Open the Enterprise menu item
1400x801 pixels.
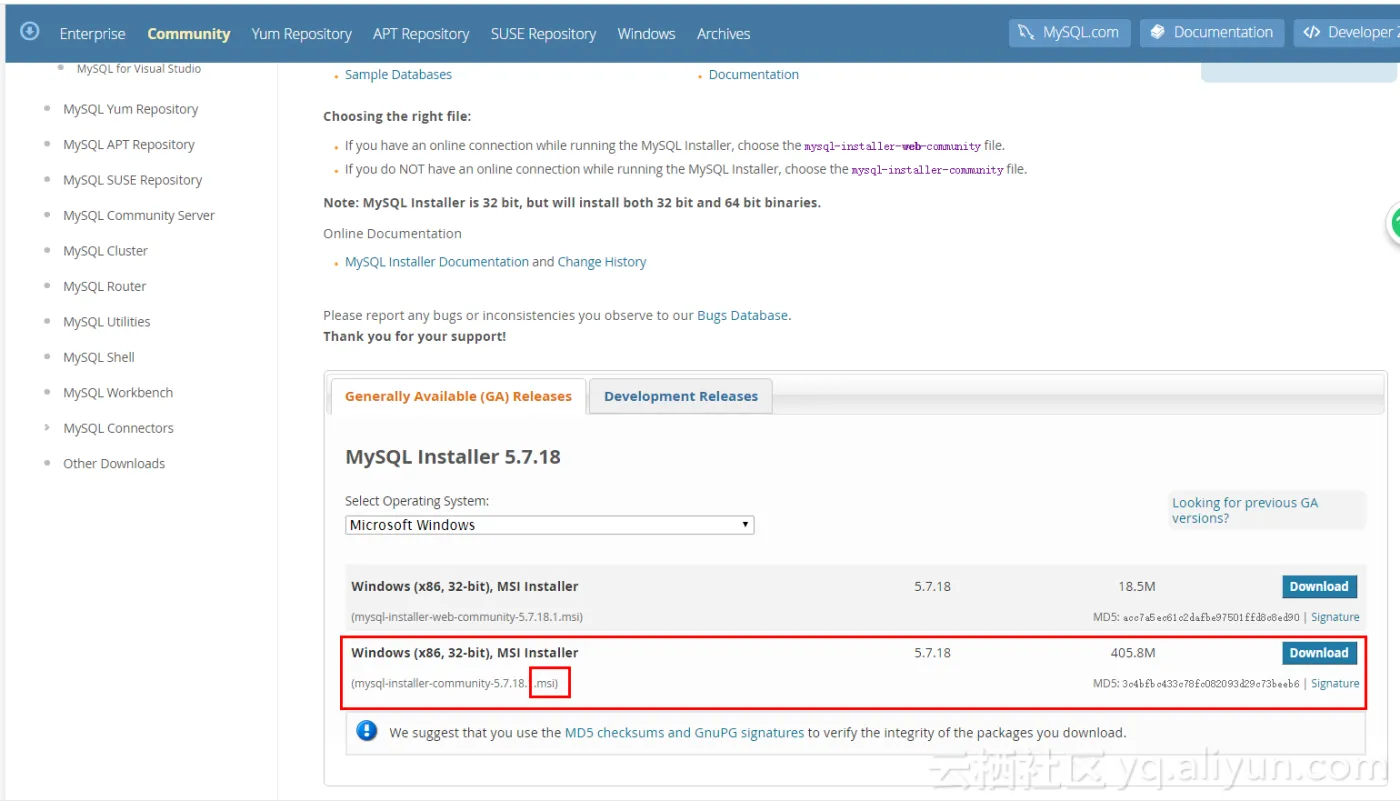93,34
